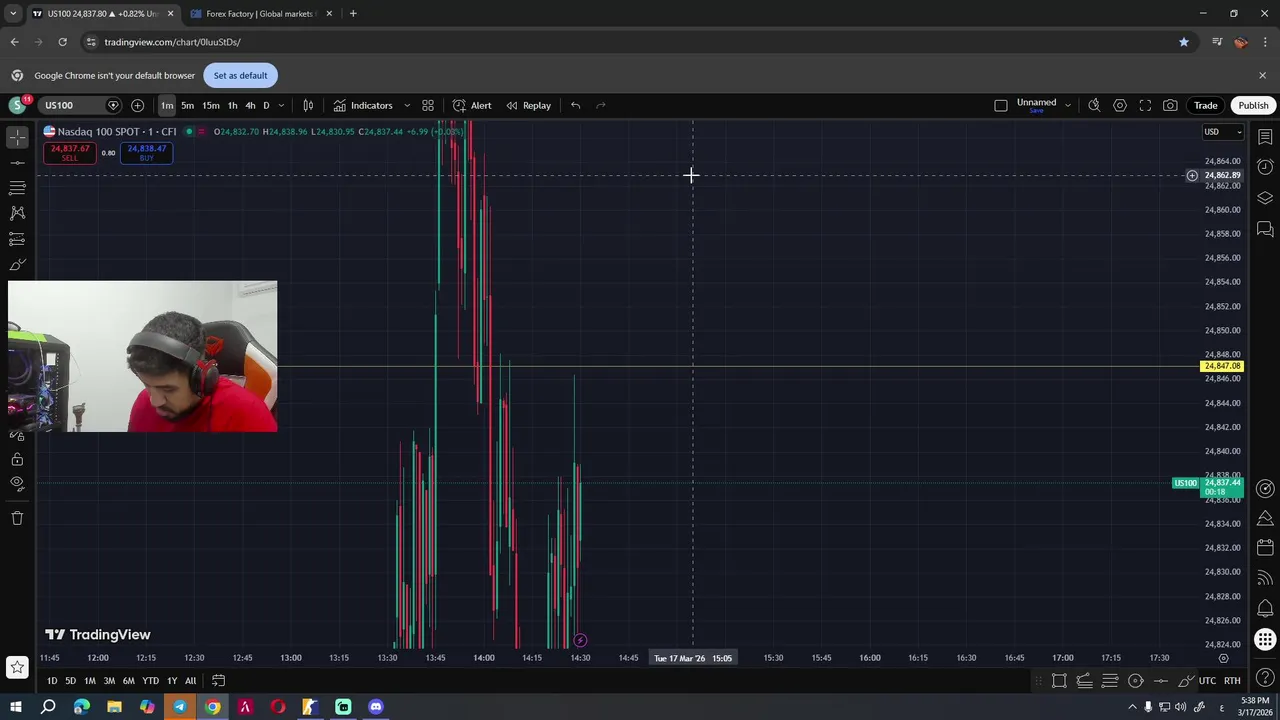The image size is (1280, 720).
Task: Open Discord from the taskbar
Action: (x=376, y=707)
